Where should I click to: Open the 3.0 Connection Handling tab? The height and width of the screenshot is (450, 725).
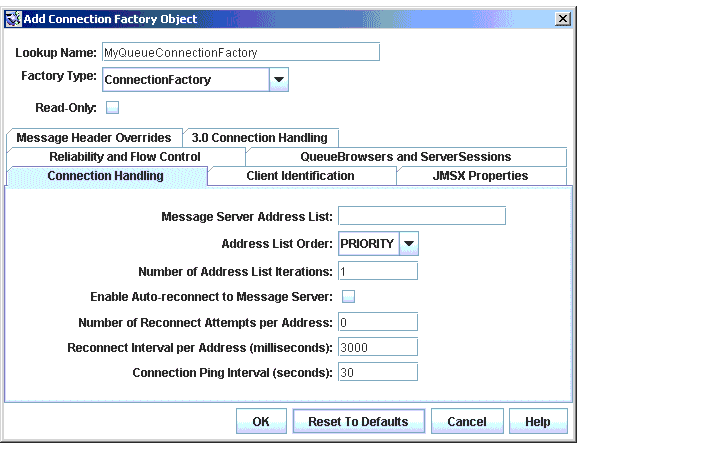point(260,138)
